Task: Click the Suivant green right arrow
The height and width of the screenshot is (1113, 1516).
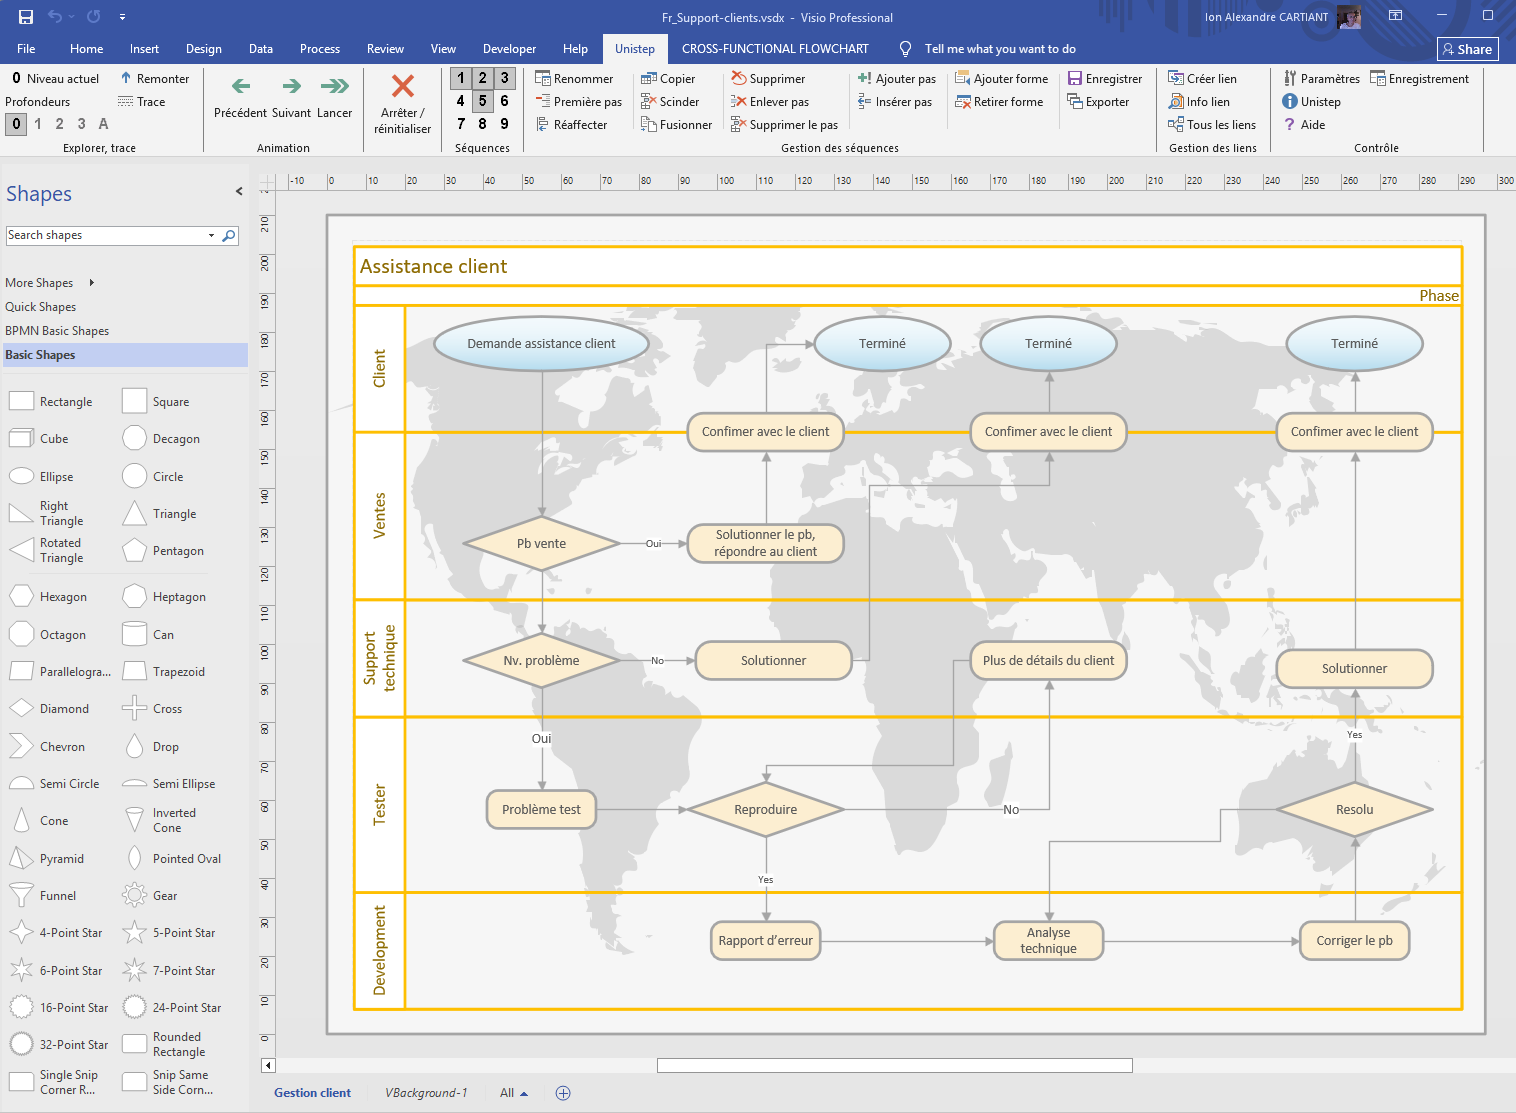Action: [x=291, y=87]
